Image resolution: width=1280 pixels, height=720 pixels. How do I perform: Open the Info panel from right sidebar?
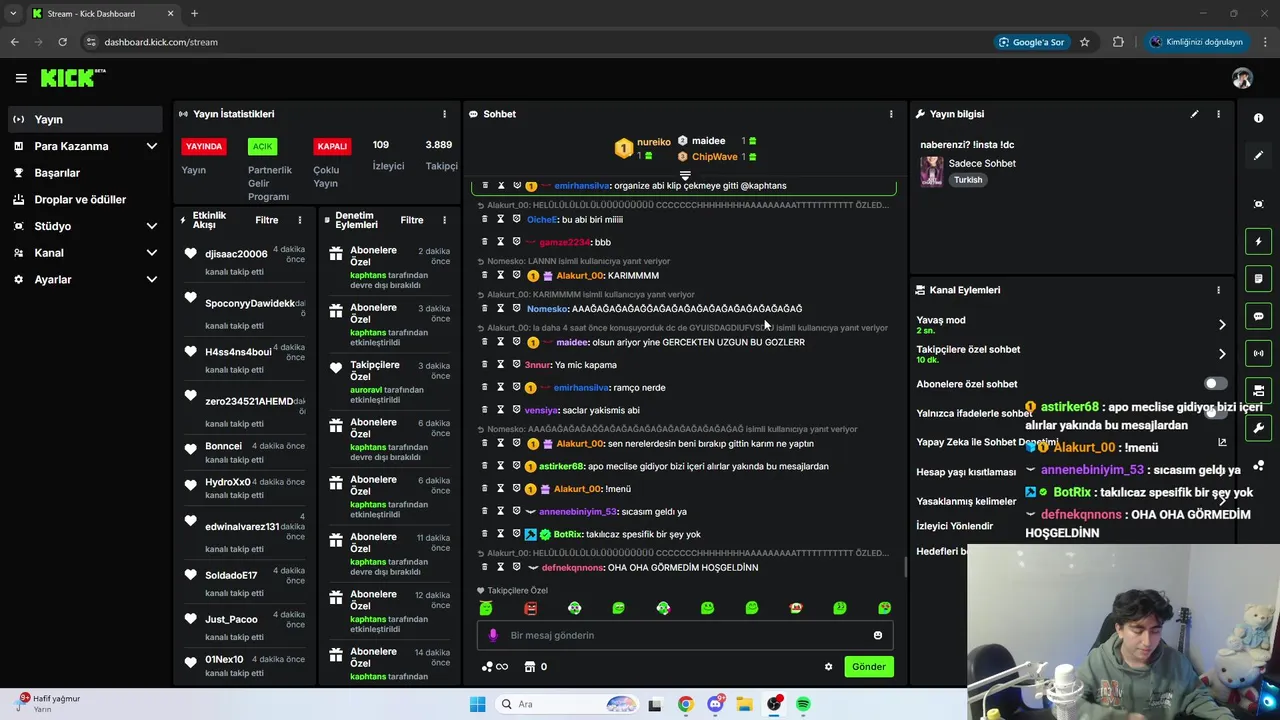tap(1258, 118)
